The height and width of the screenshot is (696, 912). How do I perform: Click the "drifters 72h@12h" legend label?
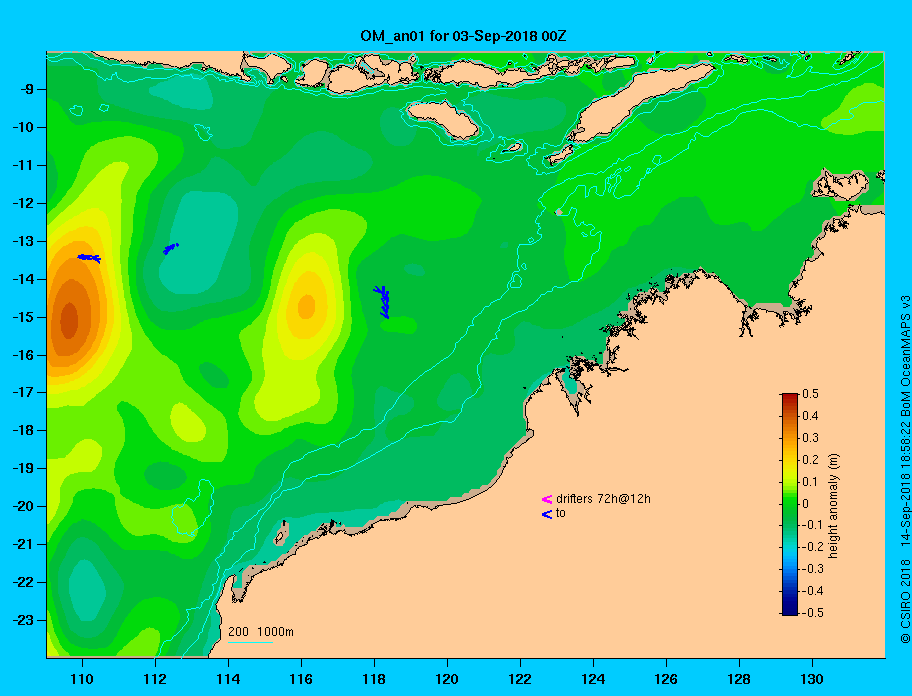point(603,499)
